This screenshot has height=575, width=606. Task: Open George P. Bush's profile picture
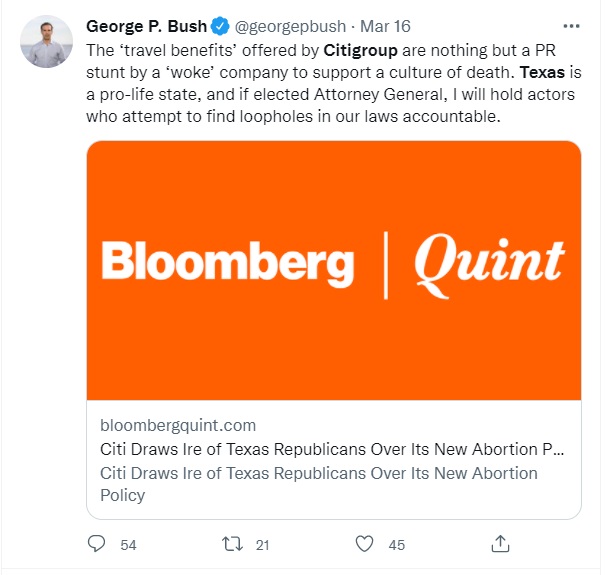(x=46, y=42)
